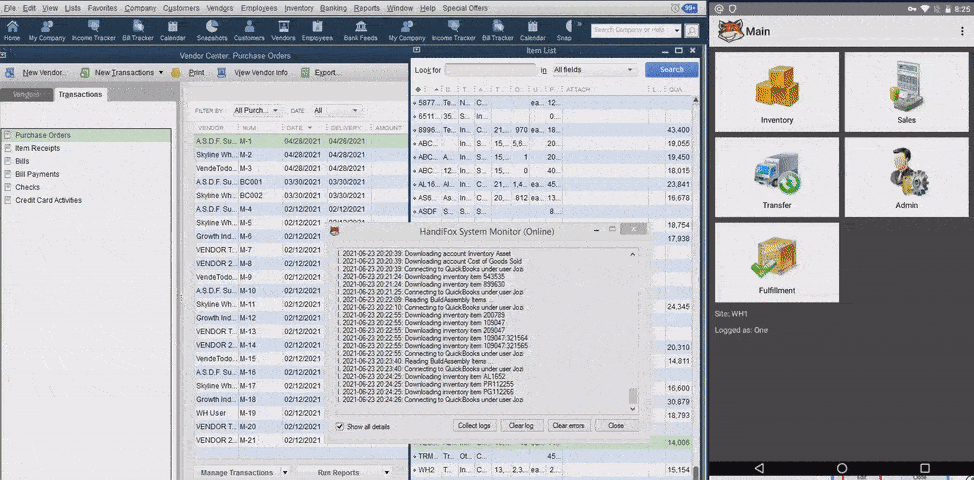Tap the Android home circle button
Image resolution: width=974 pixels, height=480 pixels.
[x=842, y=468]
